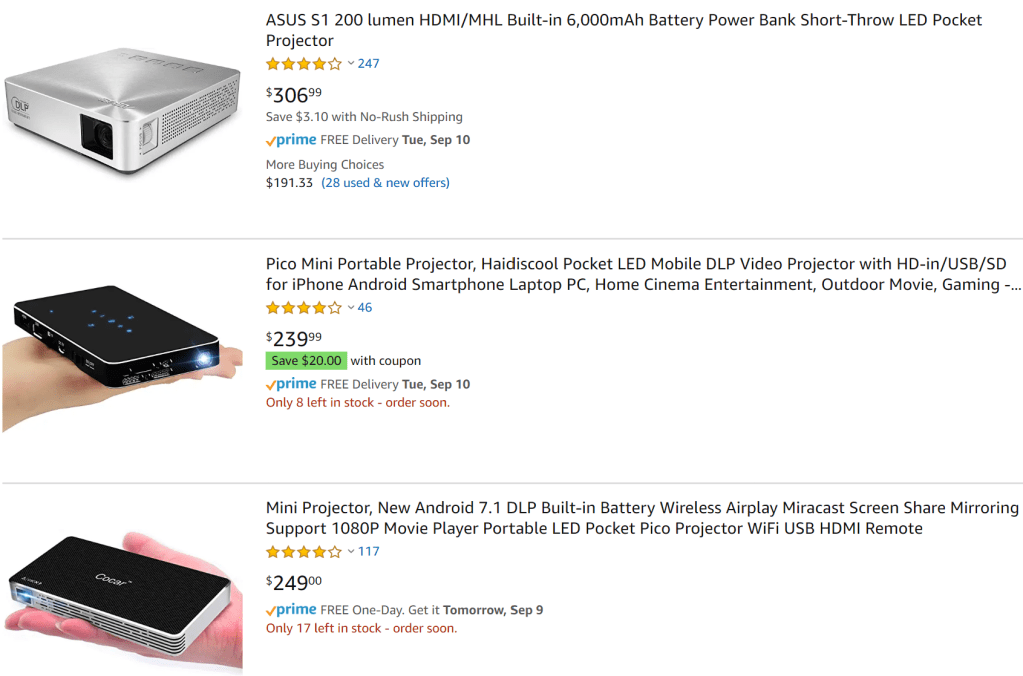
Task: Click the star rating of the Haidiscool projector
Action: point(303,308)
